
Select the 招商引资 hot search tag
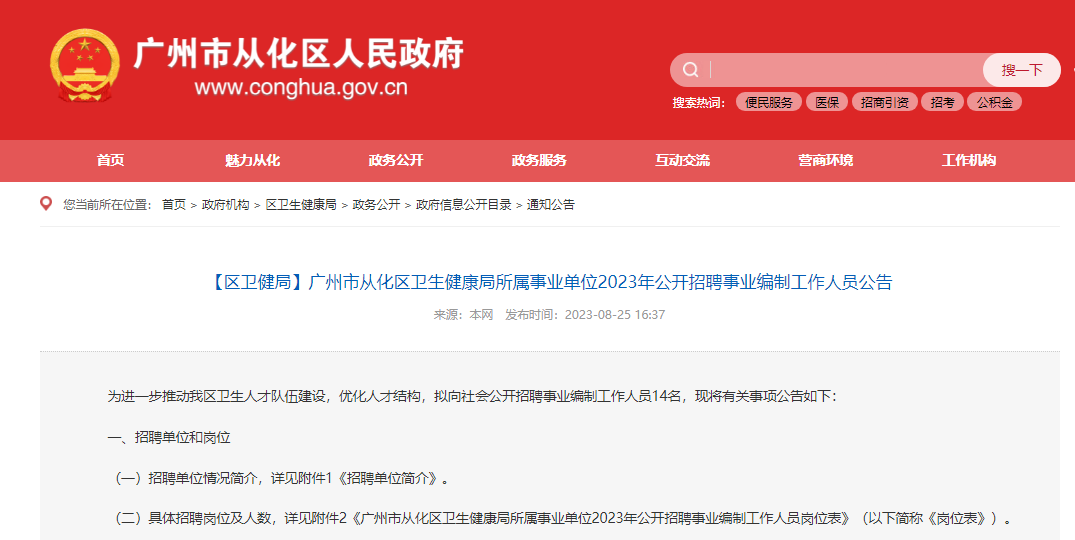click(884, 102)
